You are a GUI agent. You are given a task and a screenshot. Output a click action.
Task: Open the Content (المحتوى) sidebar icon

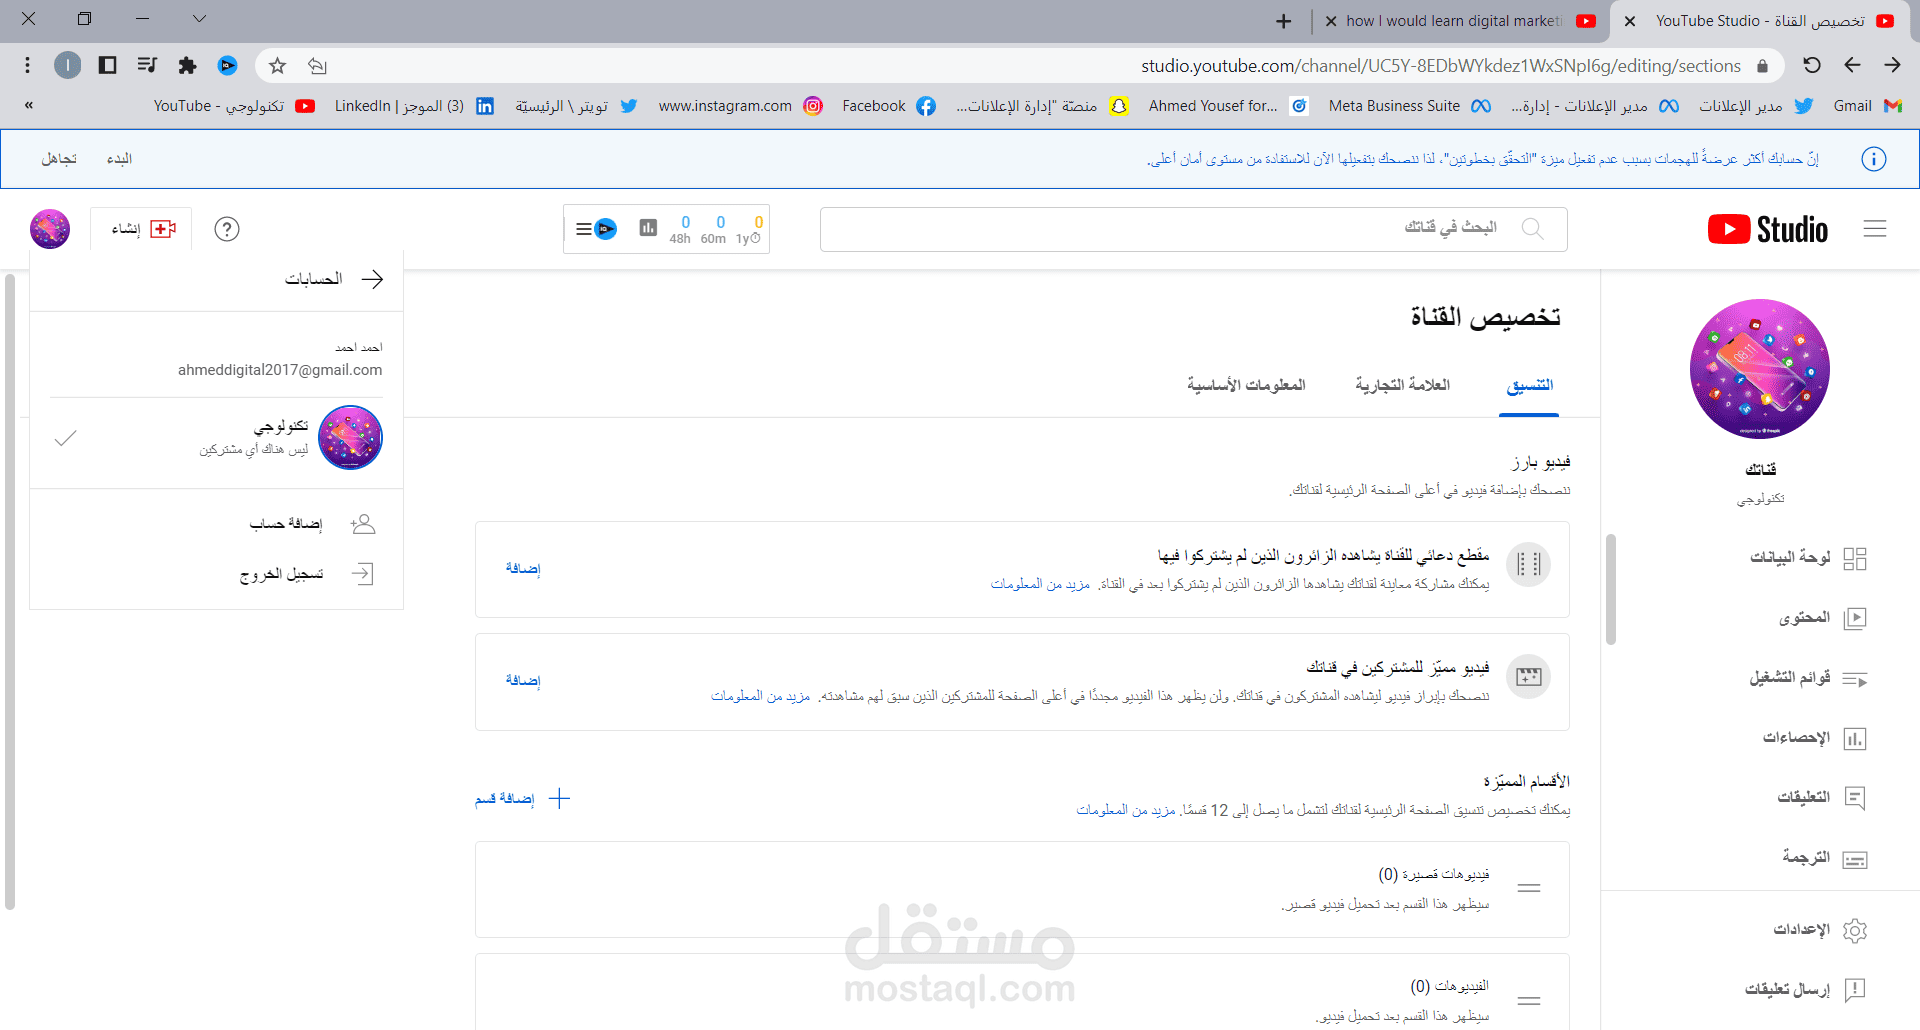pos(1854,618)
